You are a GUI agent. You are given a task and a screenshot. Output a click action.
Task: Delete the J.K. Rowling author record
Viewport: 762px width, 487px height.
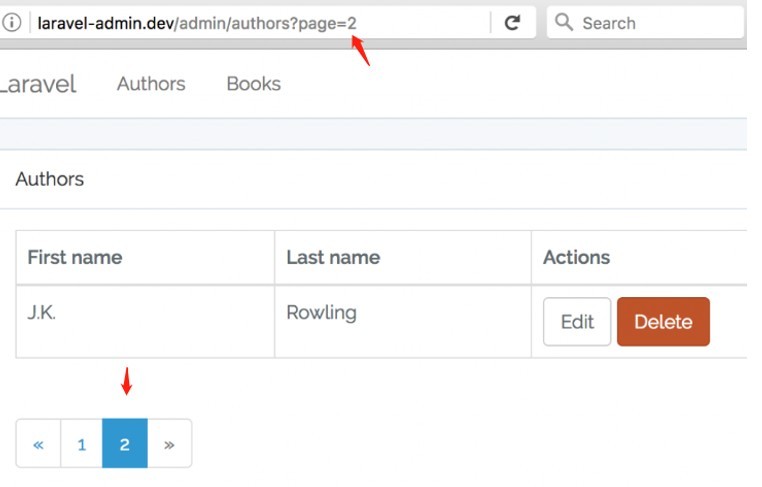[663, 322]
